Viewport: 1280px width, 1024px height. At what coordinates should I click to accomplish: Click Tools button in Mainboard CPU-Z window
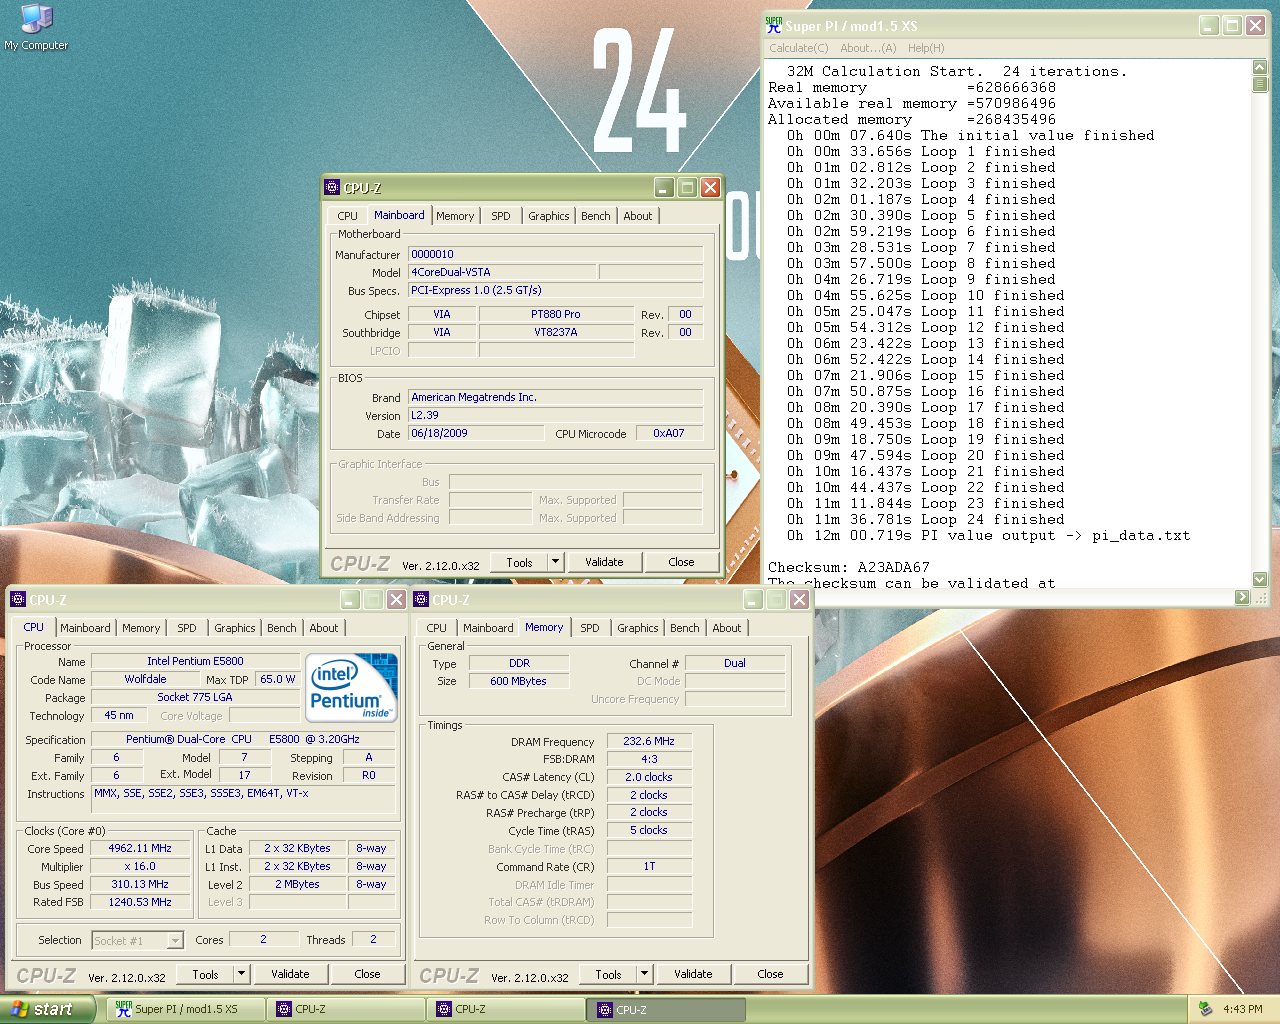[520, 562]
